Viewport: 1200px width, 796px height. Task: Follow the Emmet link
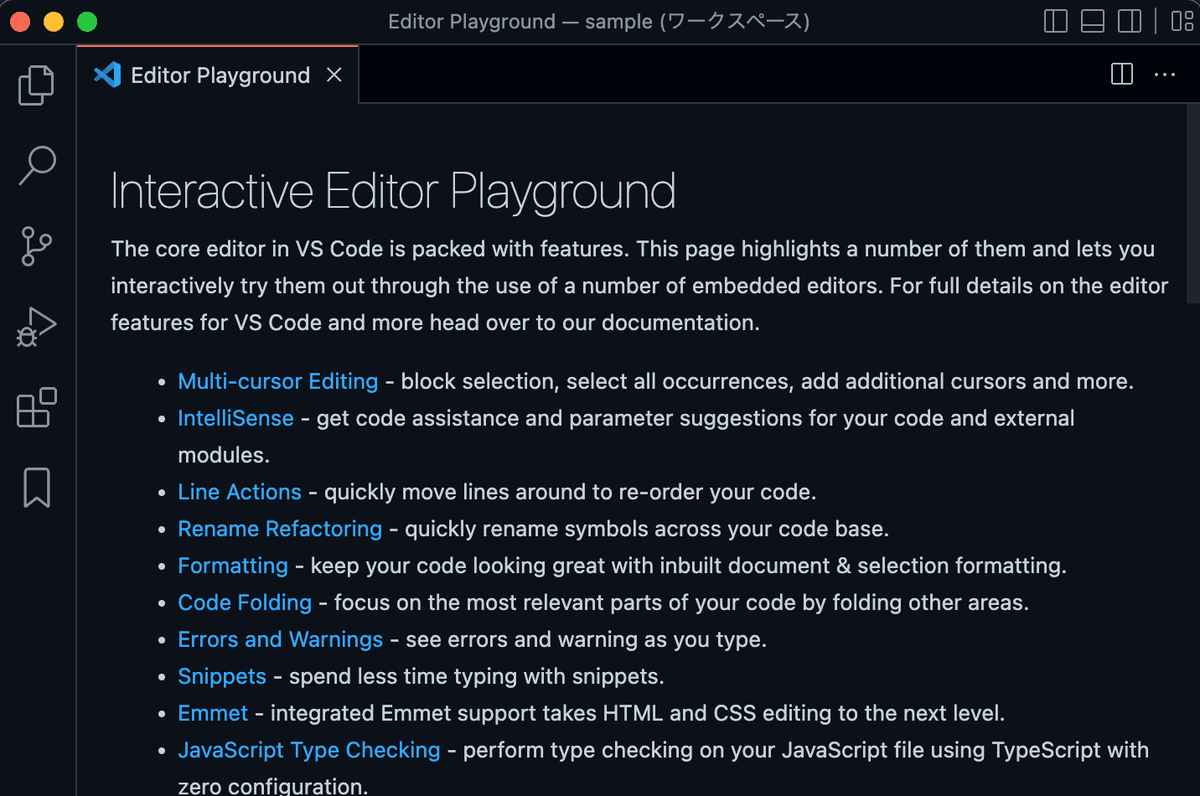tap(213, 713)
